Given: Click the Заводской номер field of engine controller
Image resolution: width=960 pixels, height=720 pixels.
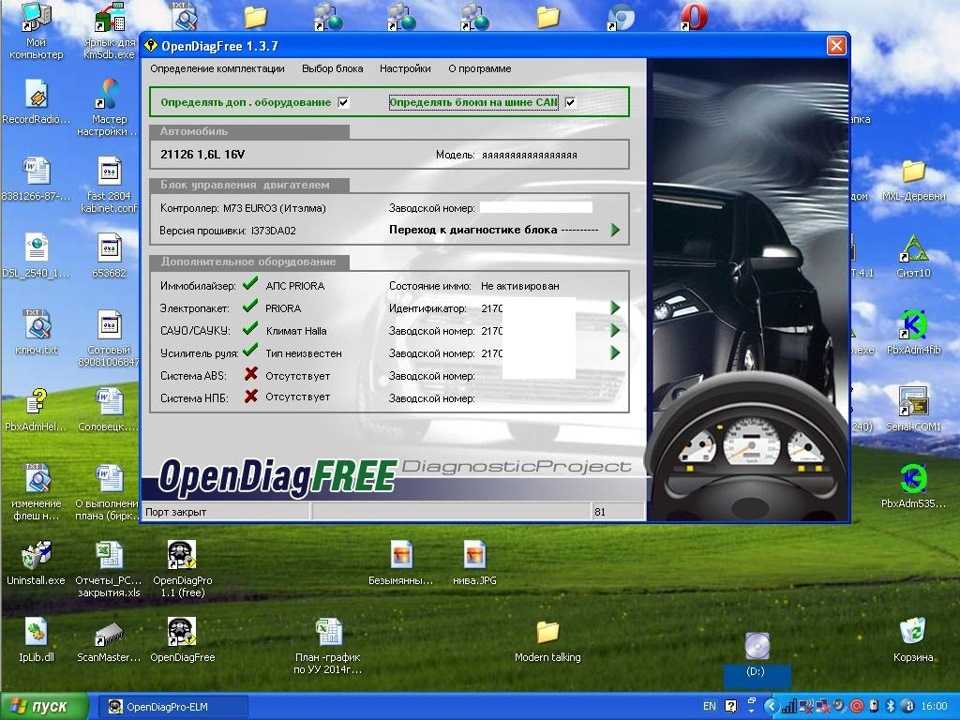Looking at the screenshot, I should (536, 208).
